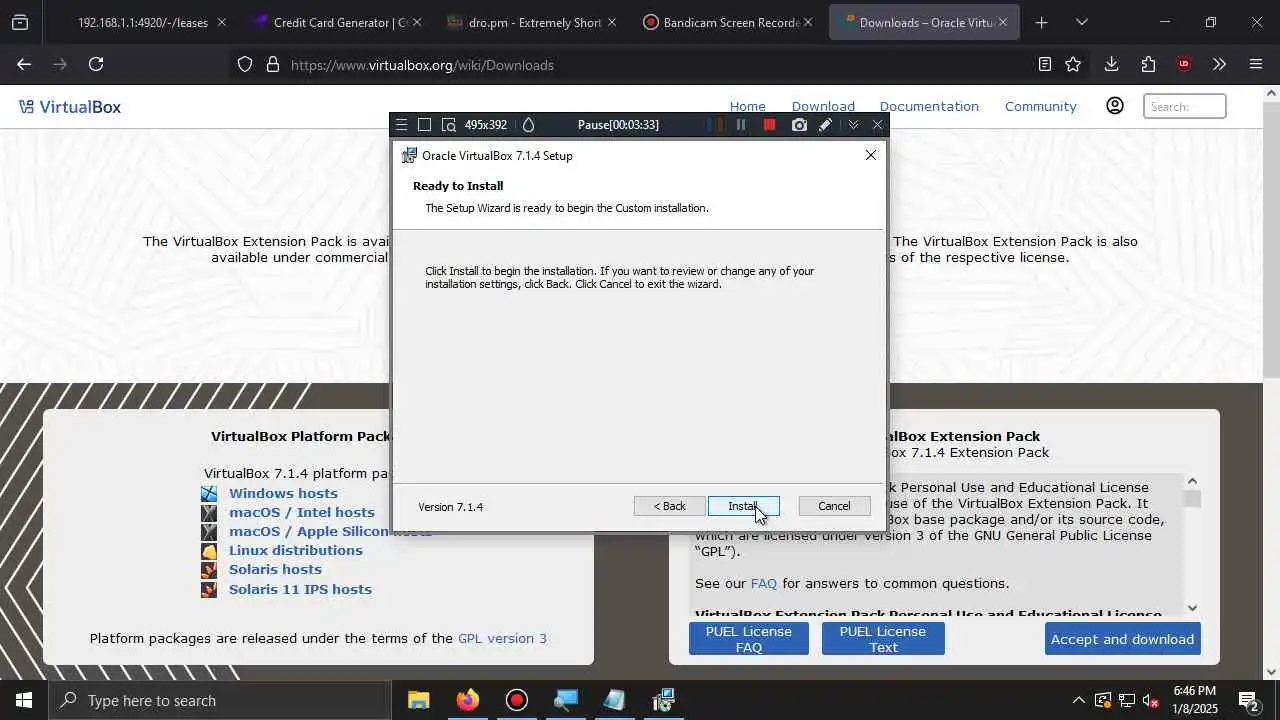Stop recording with the red square
This screenshot has width=1280, height=720.
769,125
